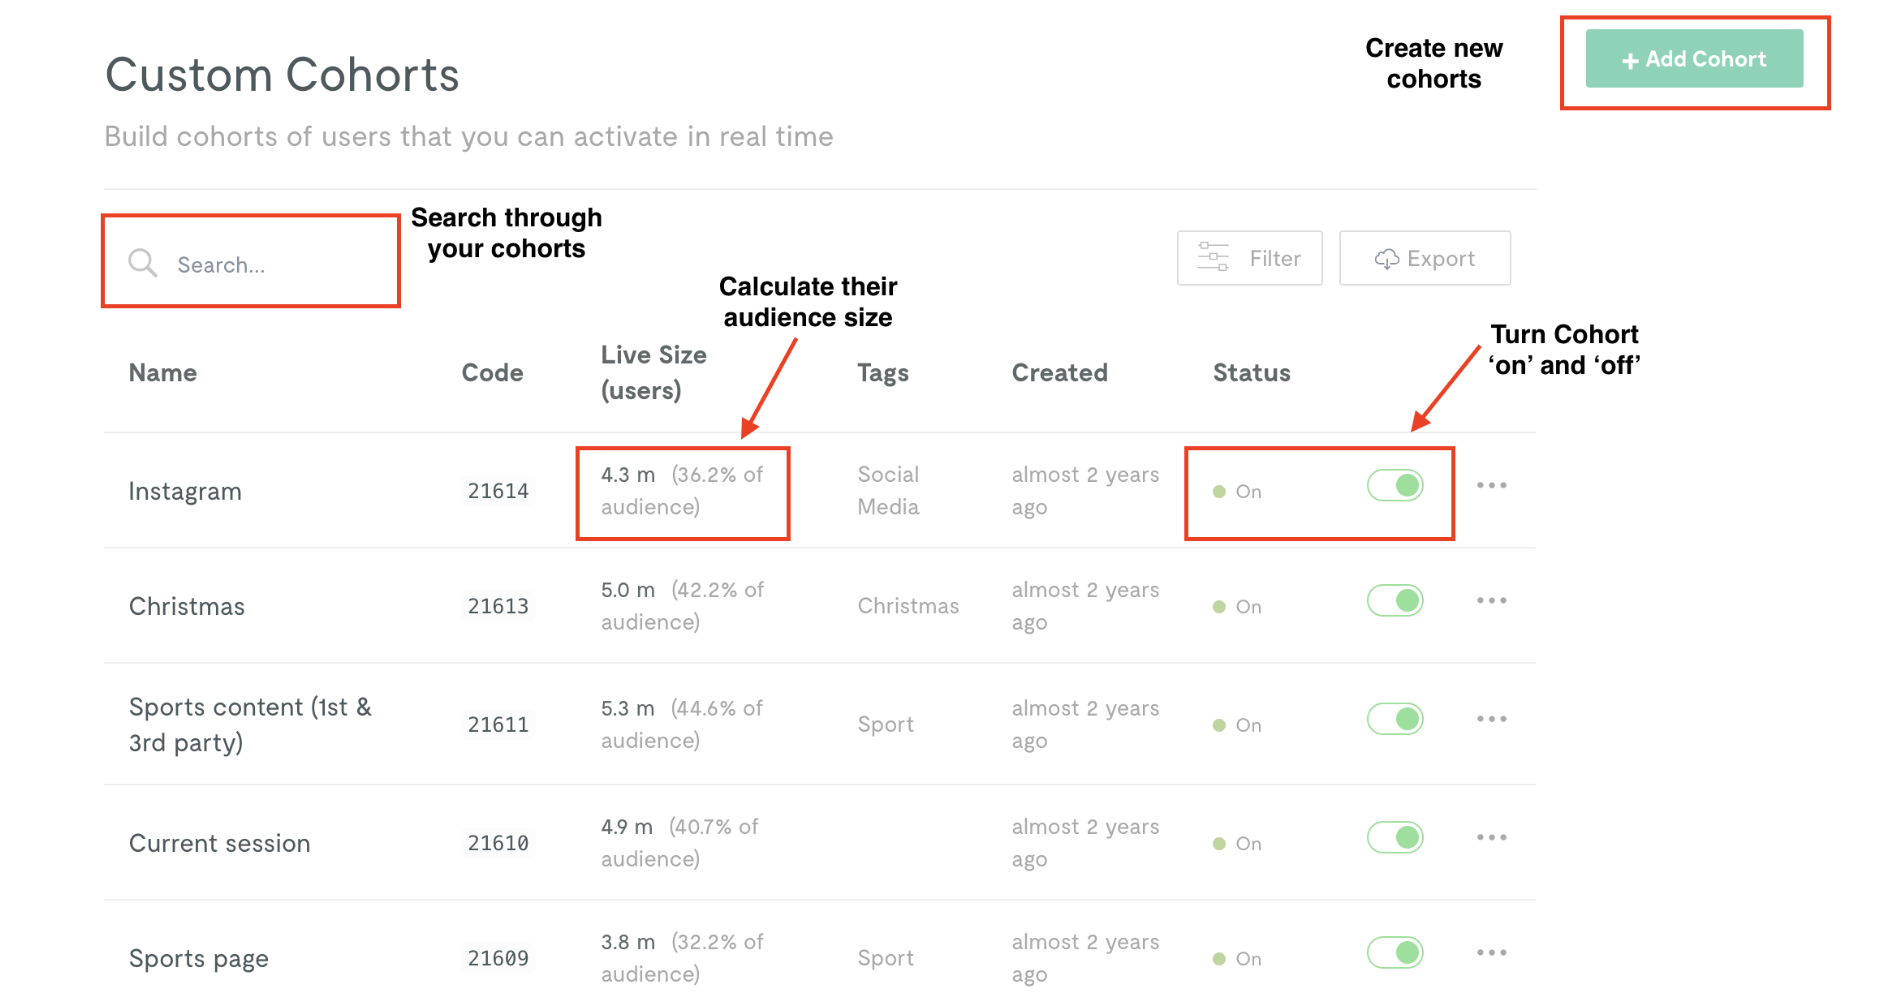Toggle off the Sports content cohort status

(x=1395, y=718)
